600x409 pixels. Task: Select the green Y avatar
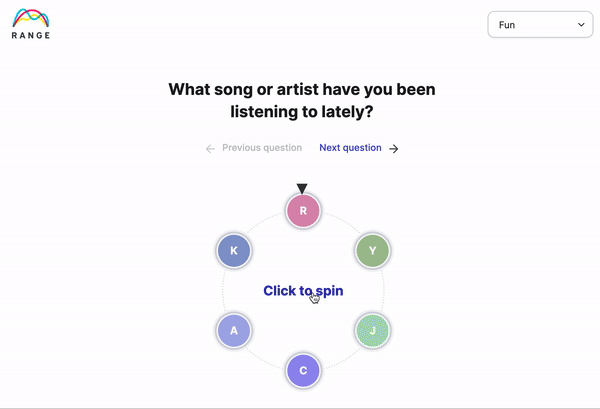(372, 251)
